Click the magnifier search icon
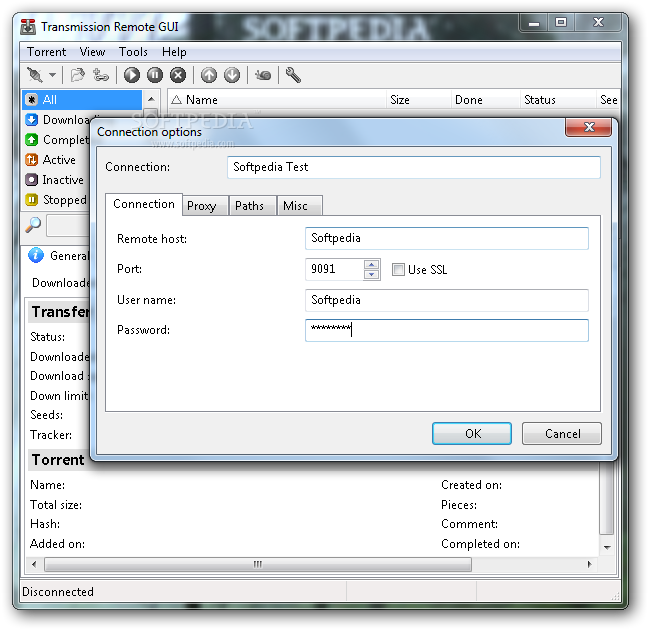This screenshot has height=630, width=649. click(33, 225)
